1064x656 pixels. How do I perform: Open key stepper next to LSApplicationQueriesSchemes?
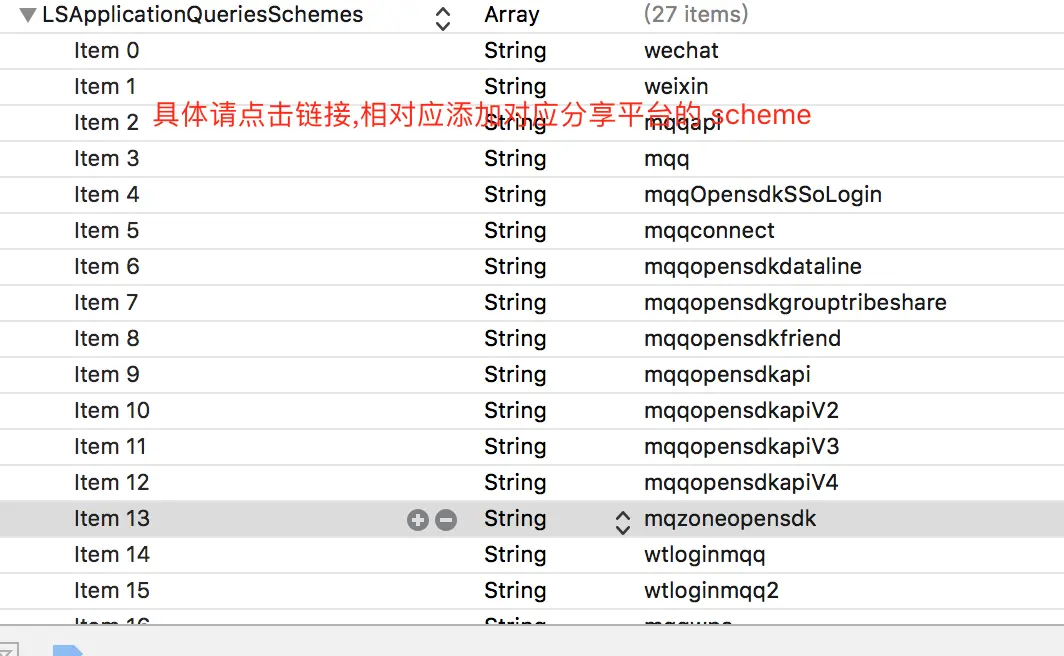[x=442, y=19]
